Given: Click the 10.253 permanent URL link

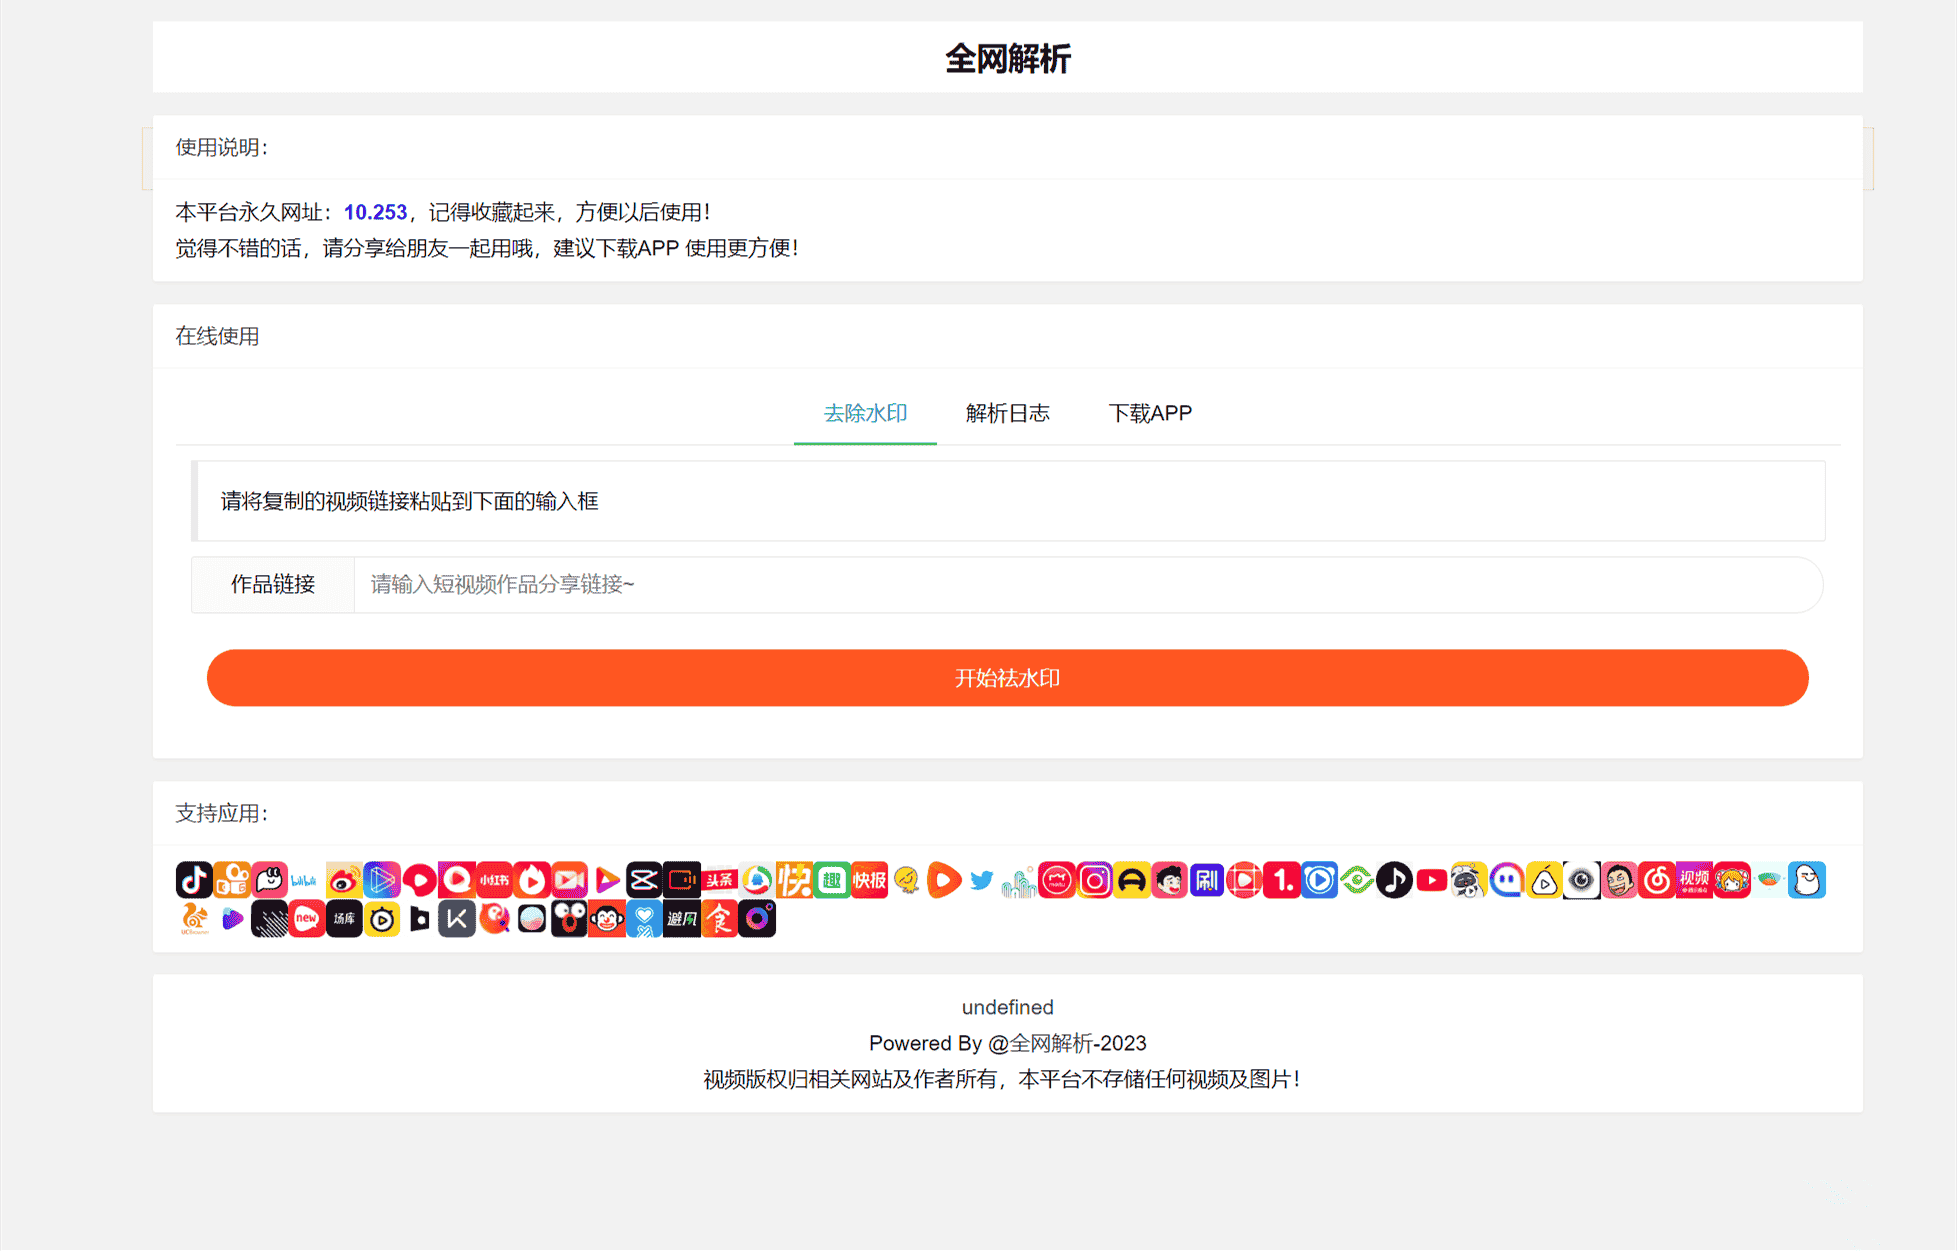Looking at the screenshot, I should [x=375, y=212].
